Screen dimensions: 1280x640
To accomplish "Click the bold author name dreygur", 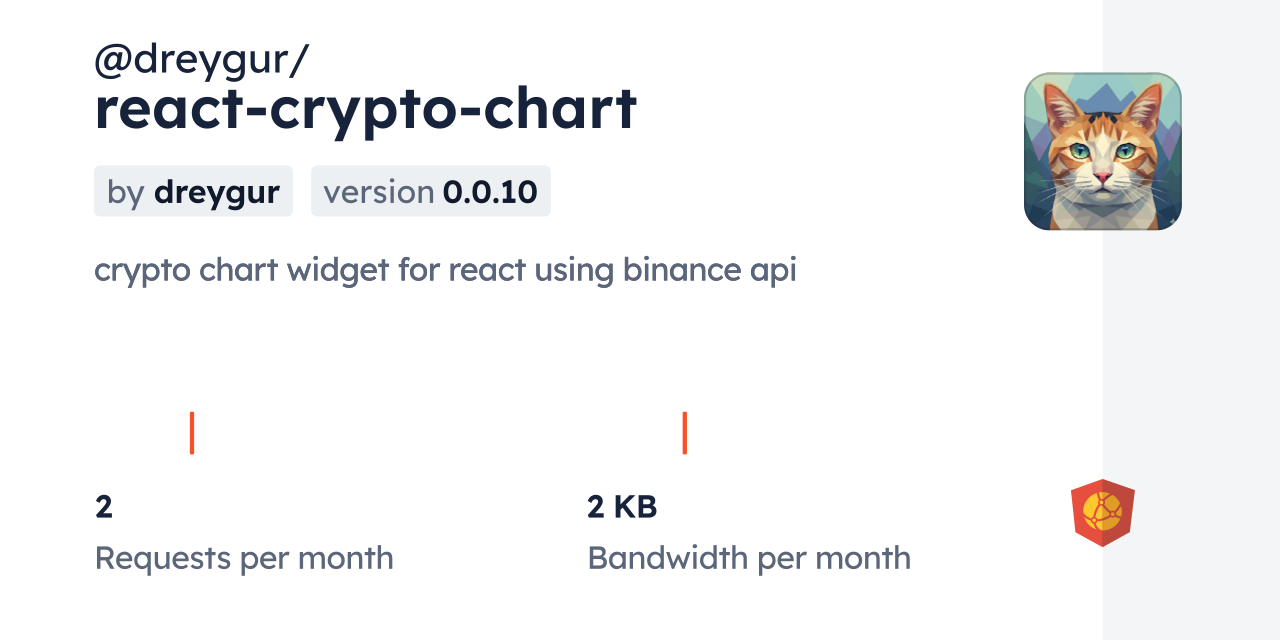I will tap(216, 192).
